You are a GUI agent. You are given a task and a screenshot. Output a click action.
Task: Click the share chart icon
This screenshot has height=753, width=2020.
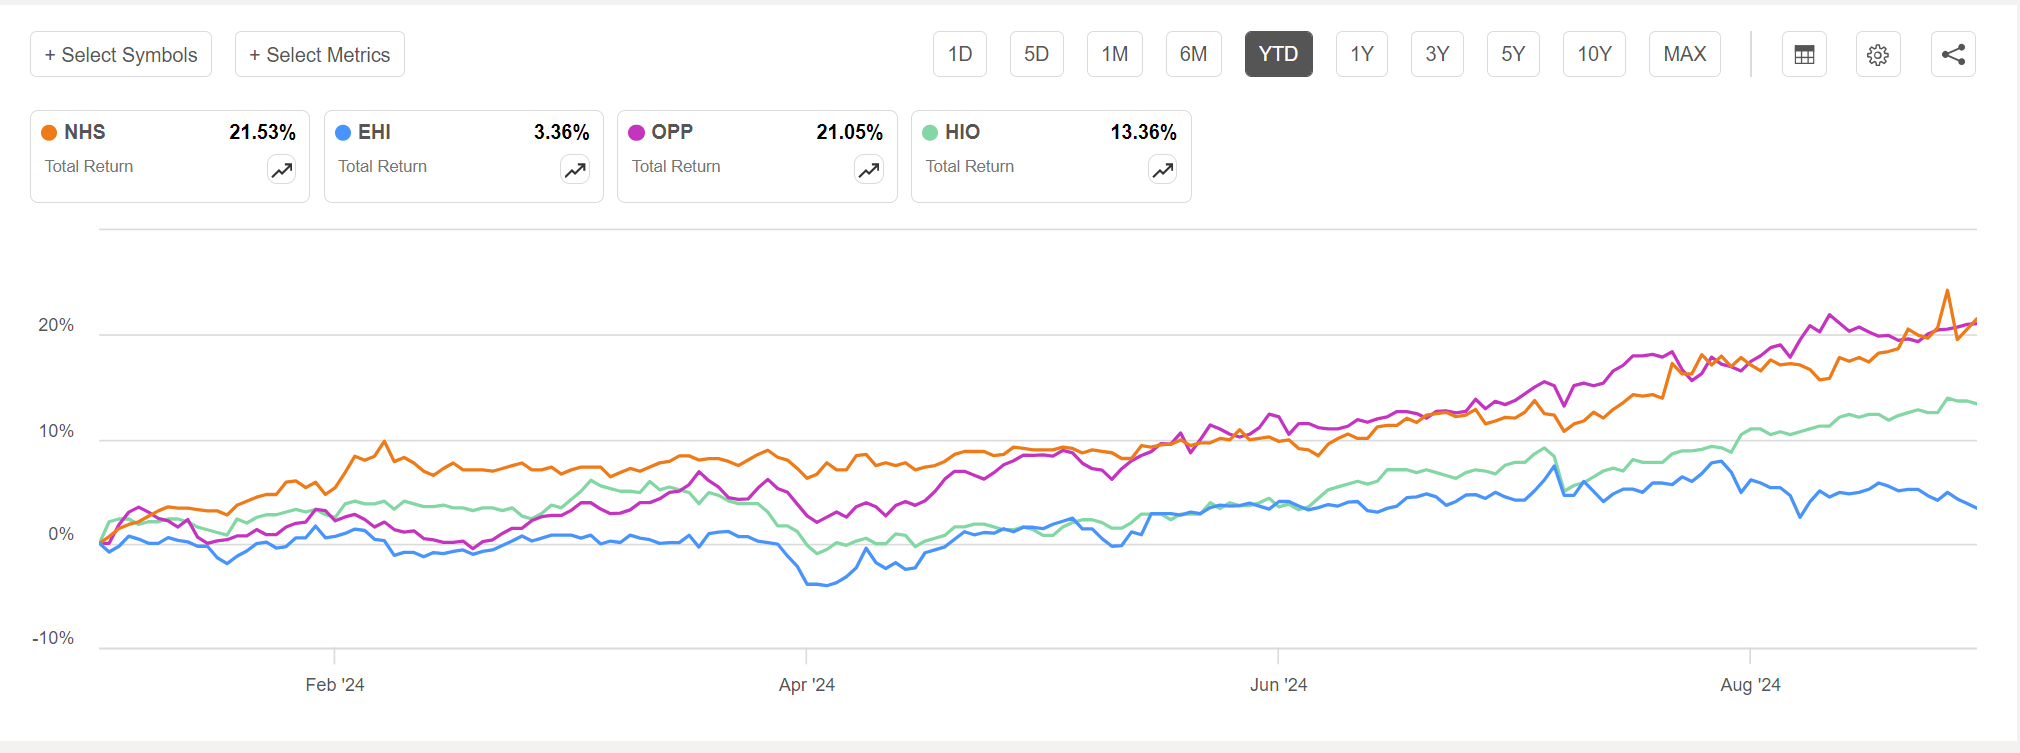[1953, 55]
